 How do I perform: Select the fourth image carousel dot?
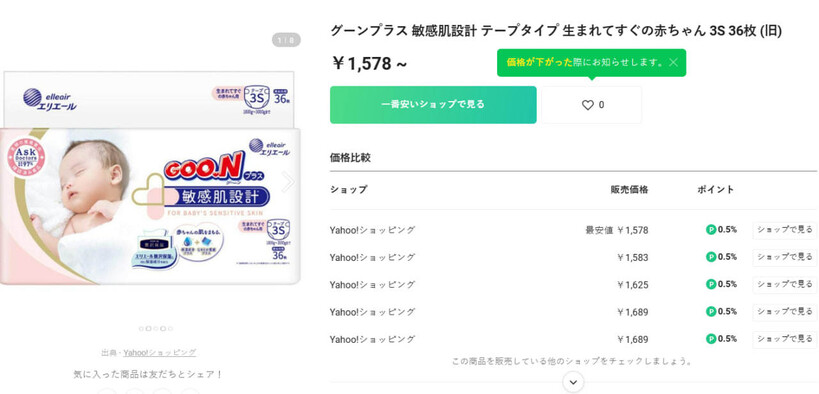point(163,329)
